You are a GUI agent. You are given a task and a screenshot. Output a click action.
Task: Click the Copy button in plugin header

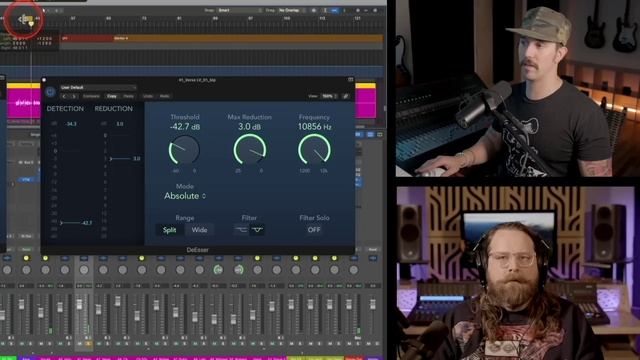click(x=111, y=96)
